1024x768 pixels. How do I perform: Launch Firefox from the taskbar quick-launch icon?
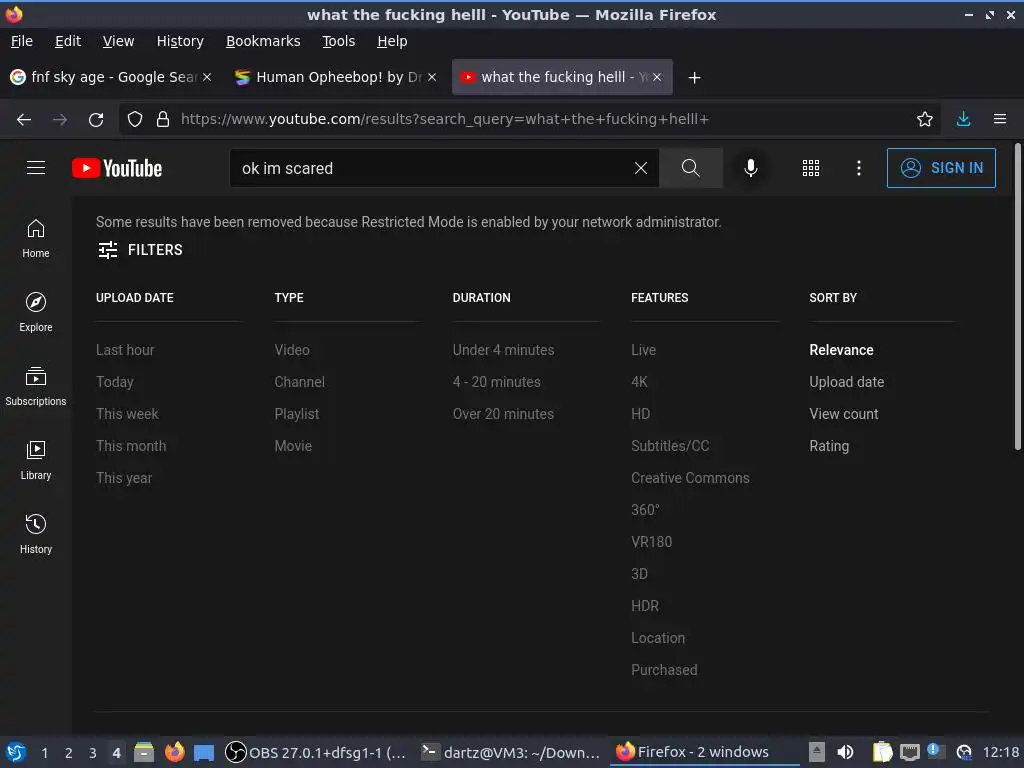coord(174,752)
